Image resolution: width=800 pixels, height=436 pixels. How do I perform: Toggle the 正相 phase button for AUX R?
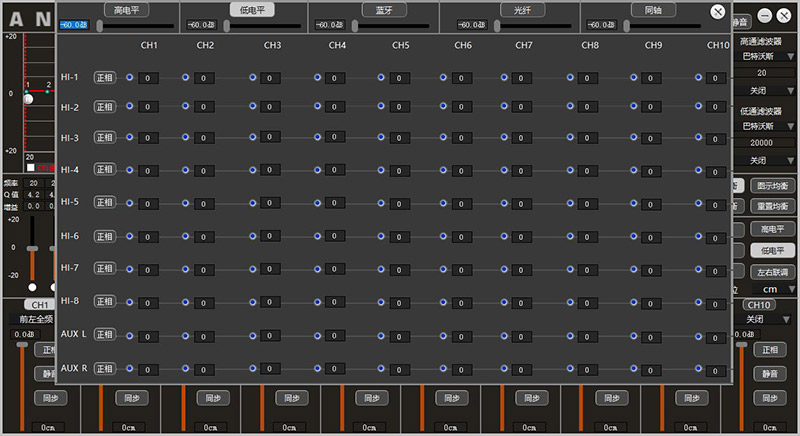tap(104, 369)
